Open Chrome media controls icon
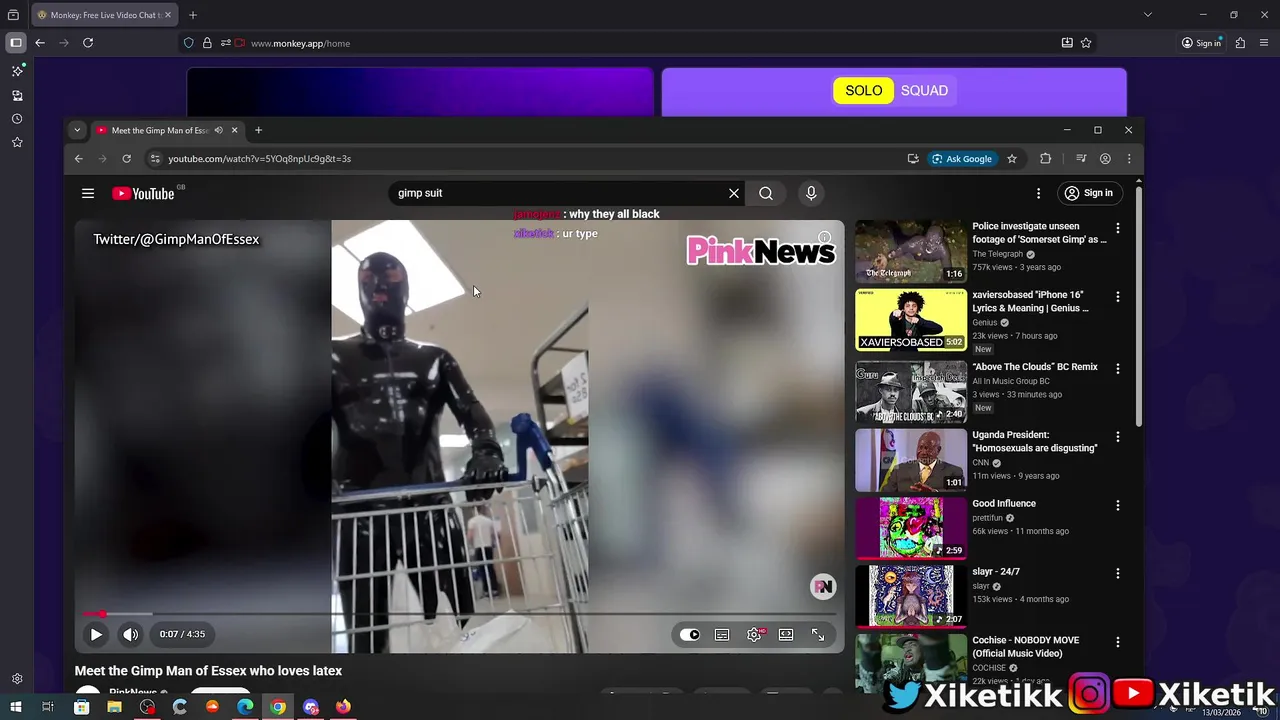Image resolution: width=1280 pixels, height=720 pixels. click(x=1081, y=159)
